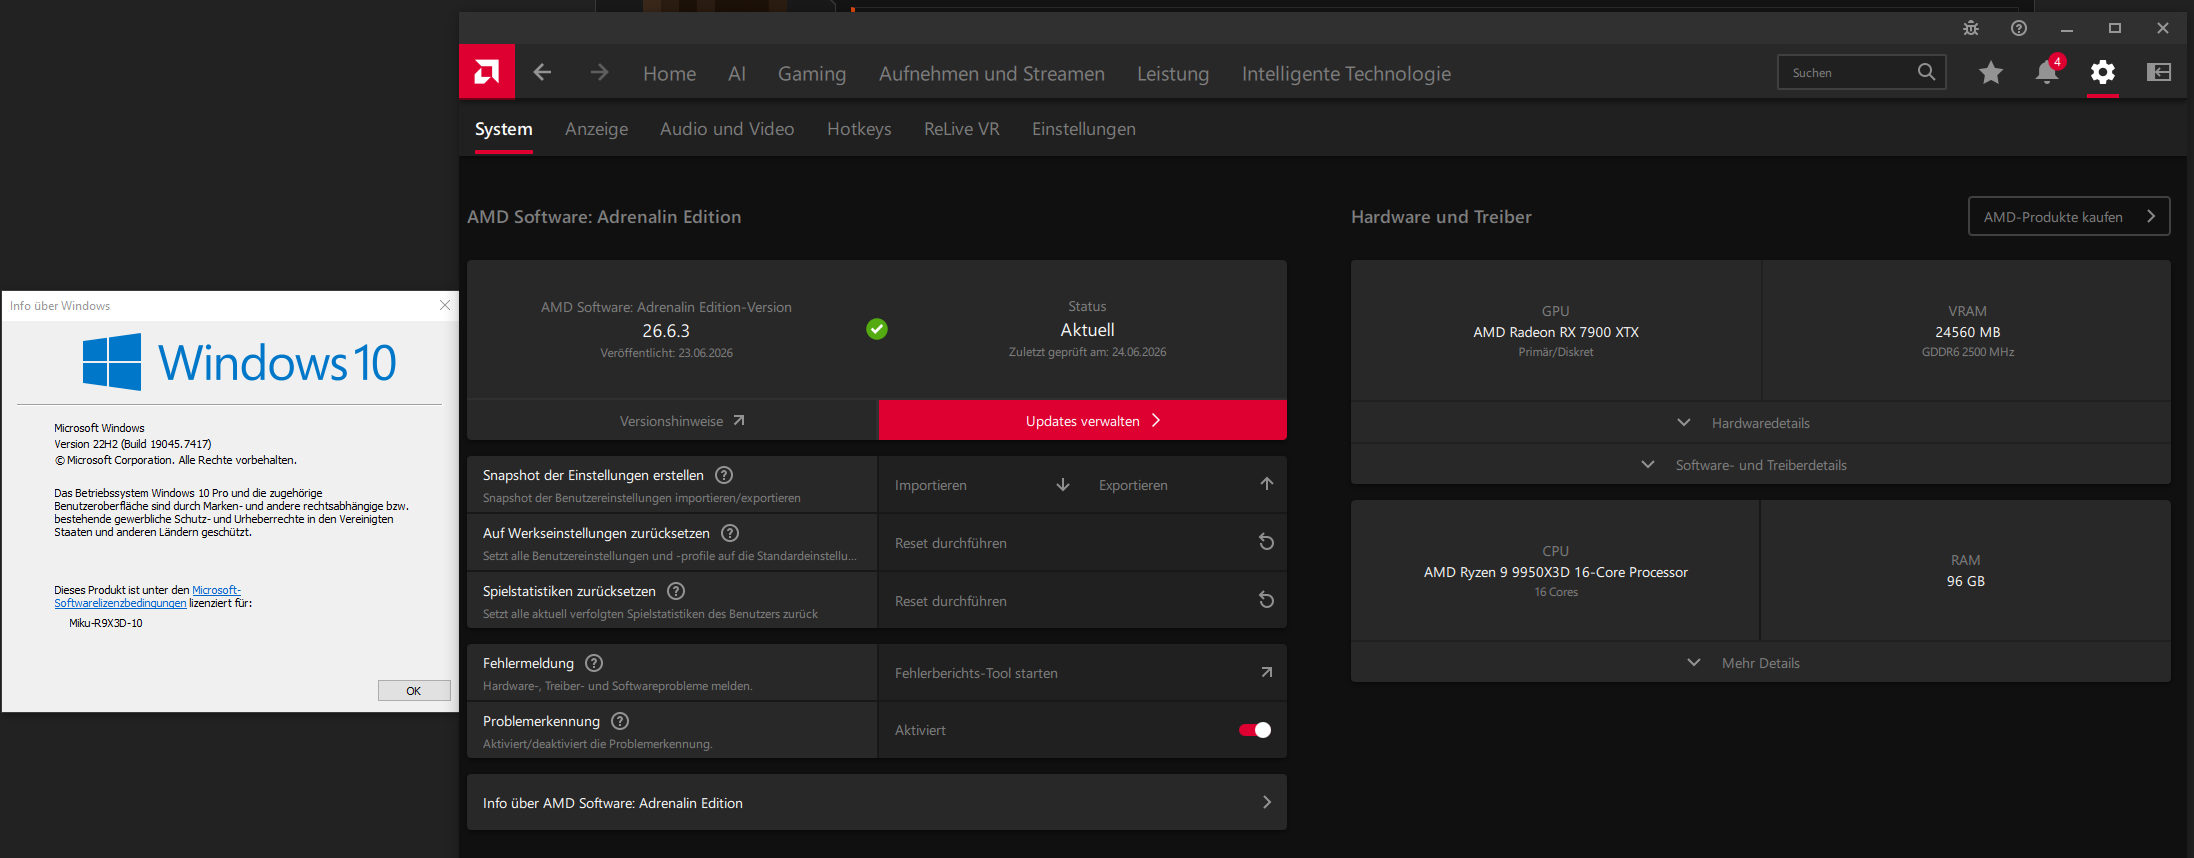Screen dimensions: 2194x858
Task: Click the RAM 96 GB value
Action: pyautogui.click(x=1966, y=581)
